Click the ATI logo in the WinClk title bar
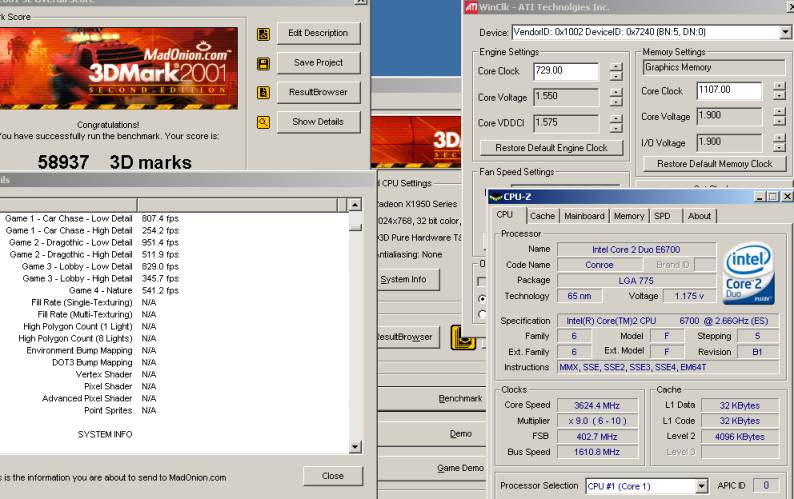The width and height of the screenshot is (794, 499). pos(471,7)
